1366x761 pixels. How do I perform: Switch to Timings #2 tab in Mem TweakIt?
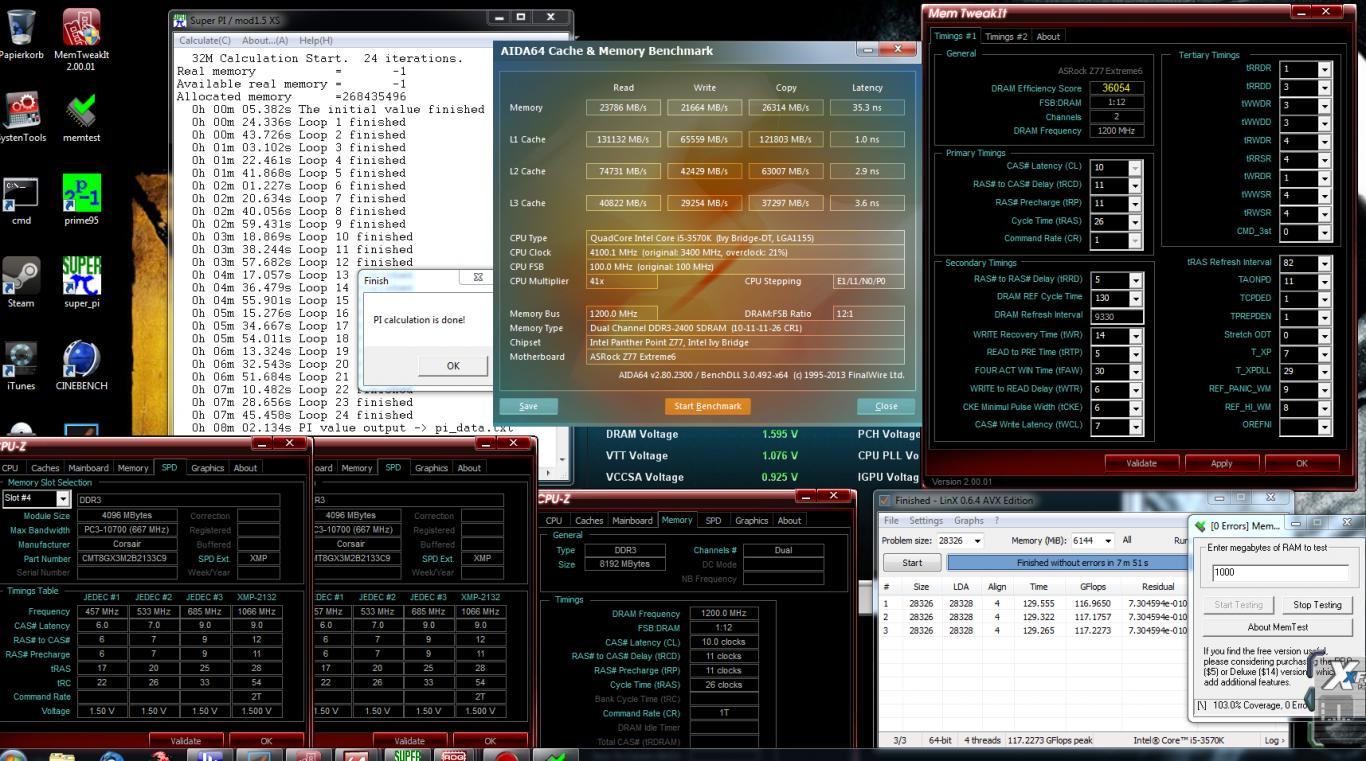point(1006,36)
